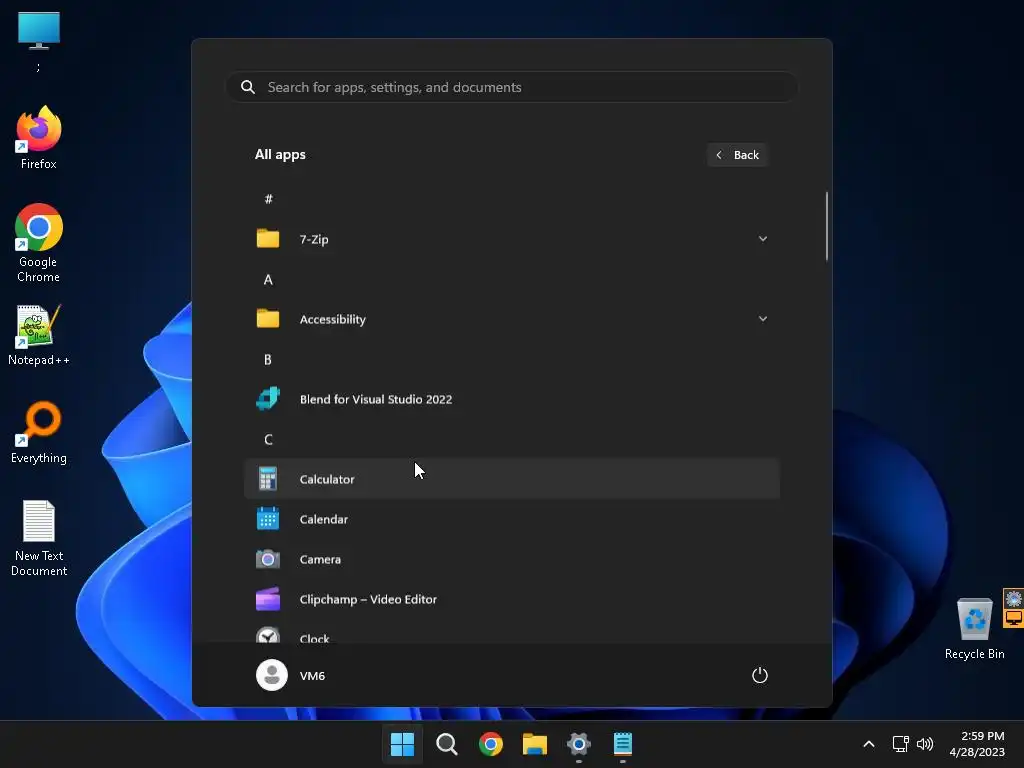Expand the Accessibility folder chevron

763,319
